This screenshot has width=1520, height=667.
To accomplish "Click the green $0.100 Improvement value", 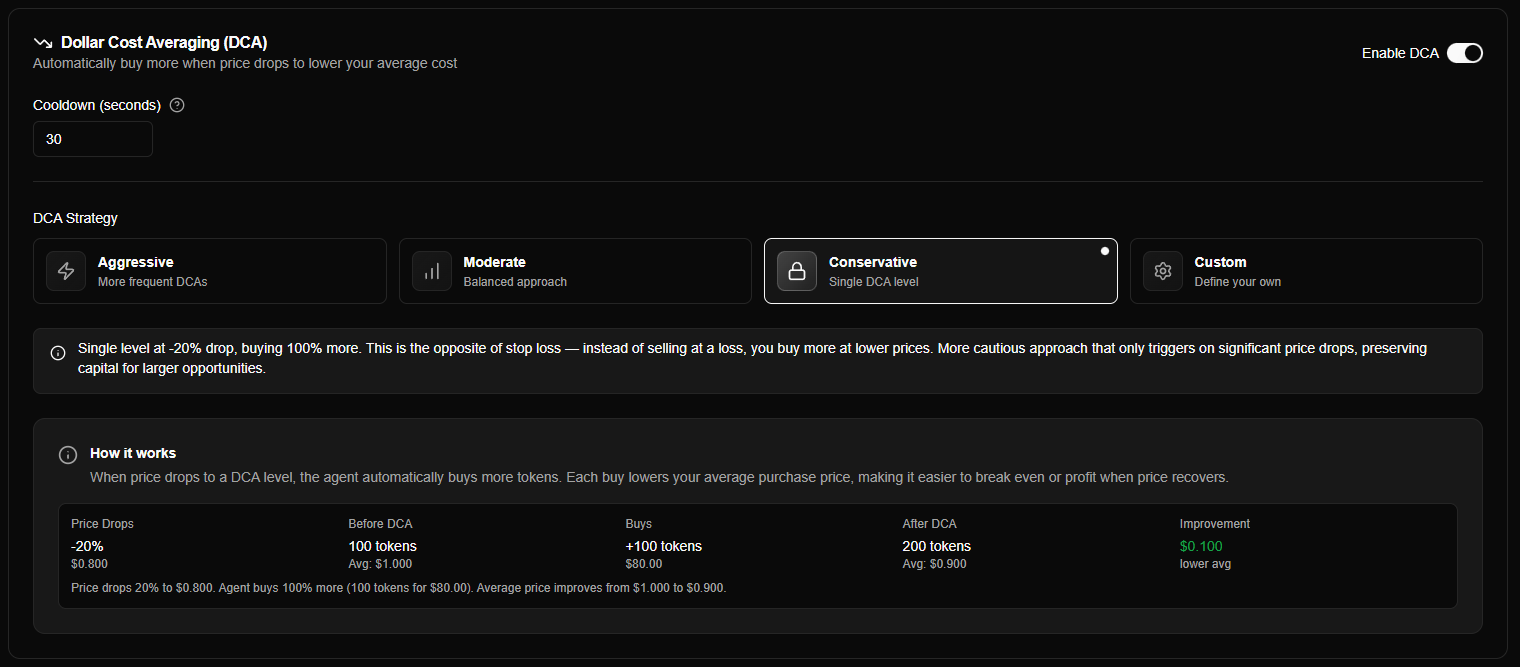I will pyautogui.click(x=1201, y=546).
